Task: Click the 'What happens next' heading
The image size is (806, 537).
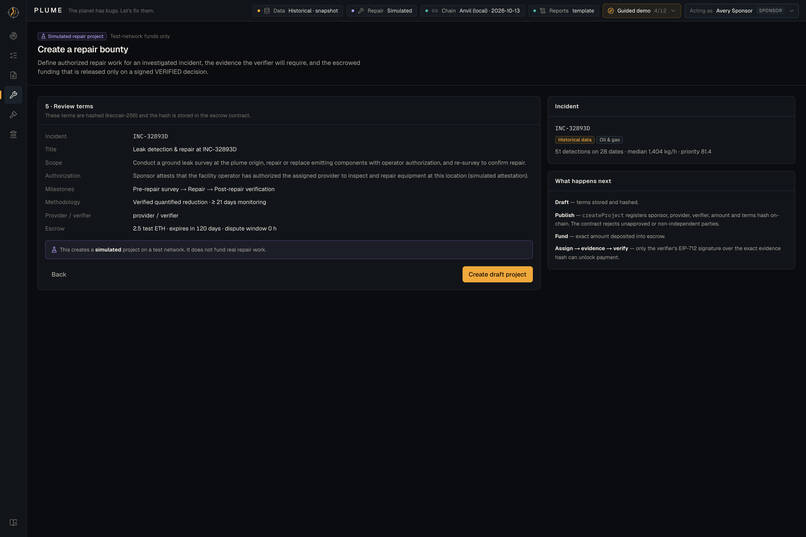Action: pyautogui.click(x=582, y=181)
